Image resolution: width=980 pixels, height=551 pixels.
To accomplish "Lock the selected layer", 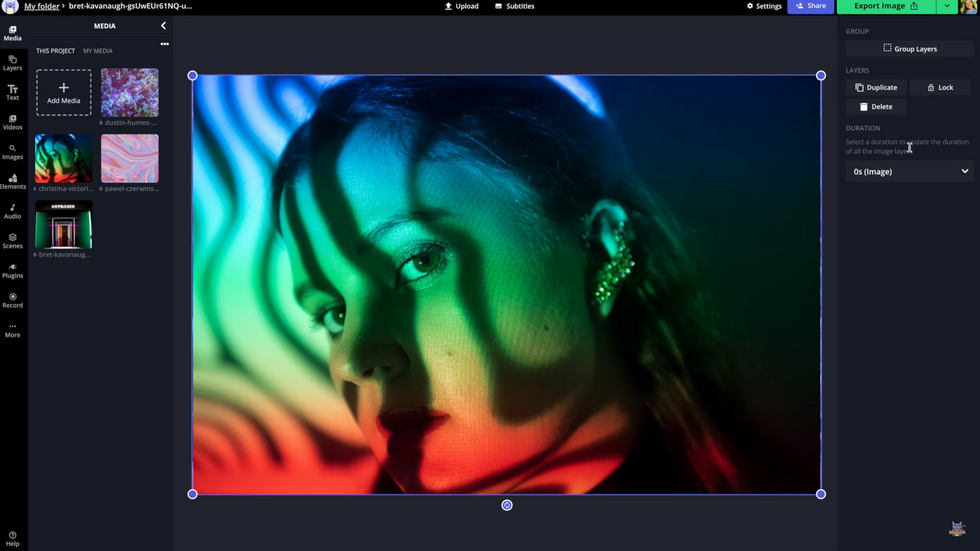I will pos(940,87).
